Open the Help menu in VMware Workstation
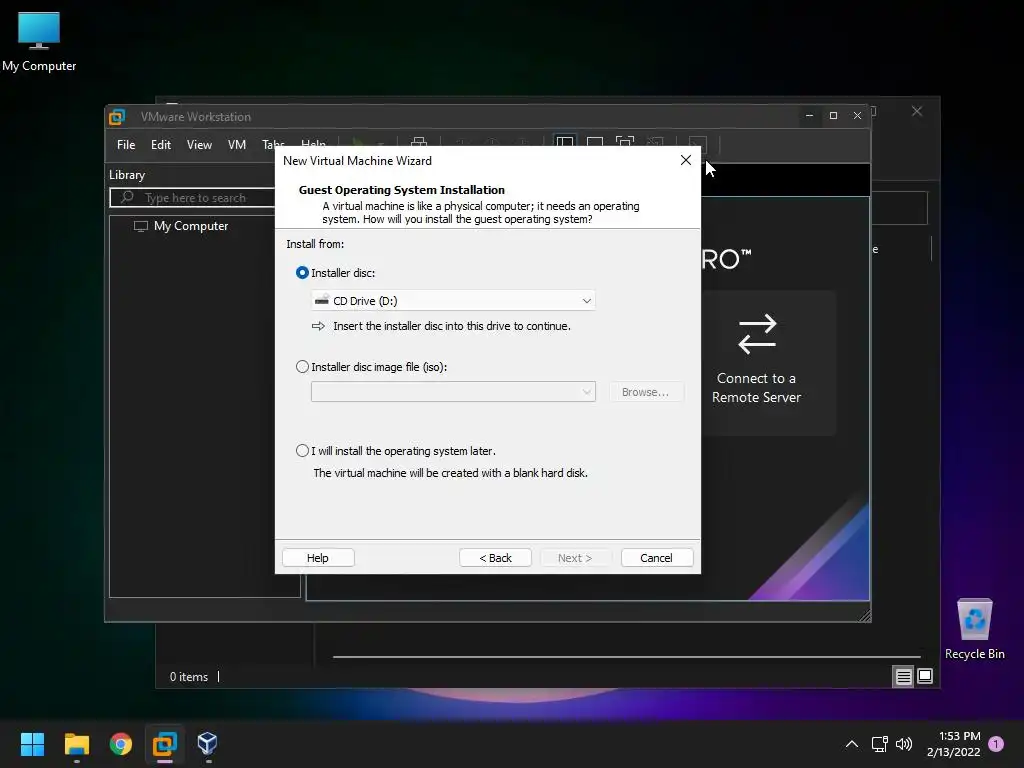 tap(313, 144)
